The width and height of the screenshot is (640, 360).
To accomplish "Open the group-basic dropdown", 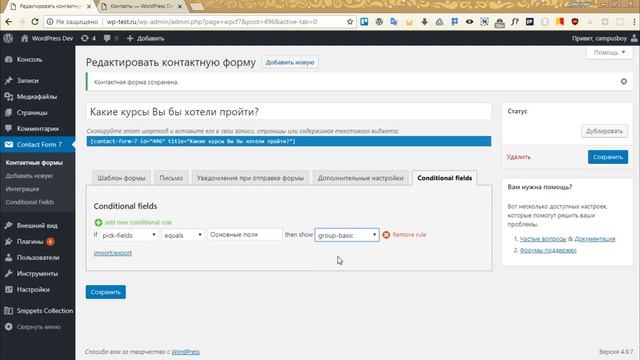I will (x=347, y=235).
